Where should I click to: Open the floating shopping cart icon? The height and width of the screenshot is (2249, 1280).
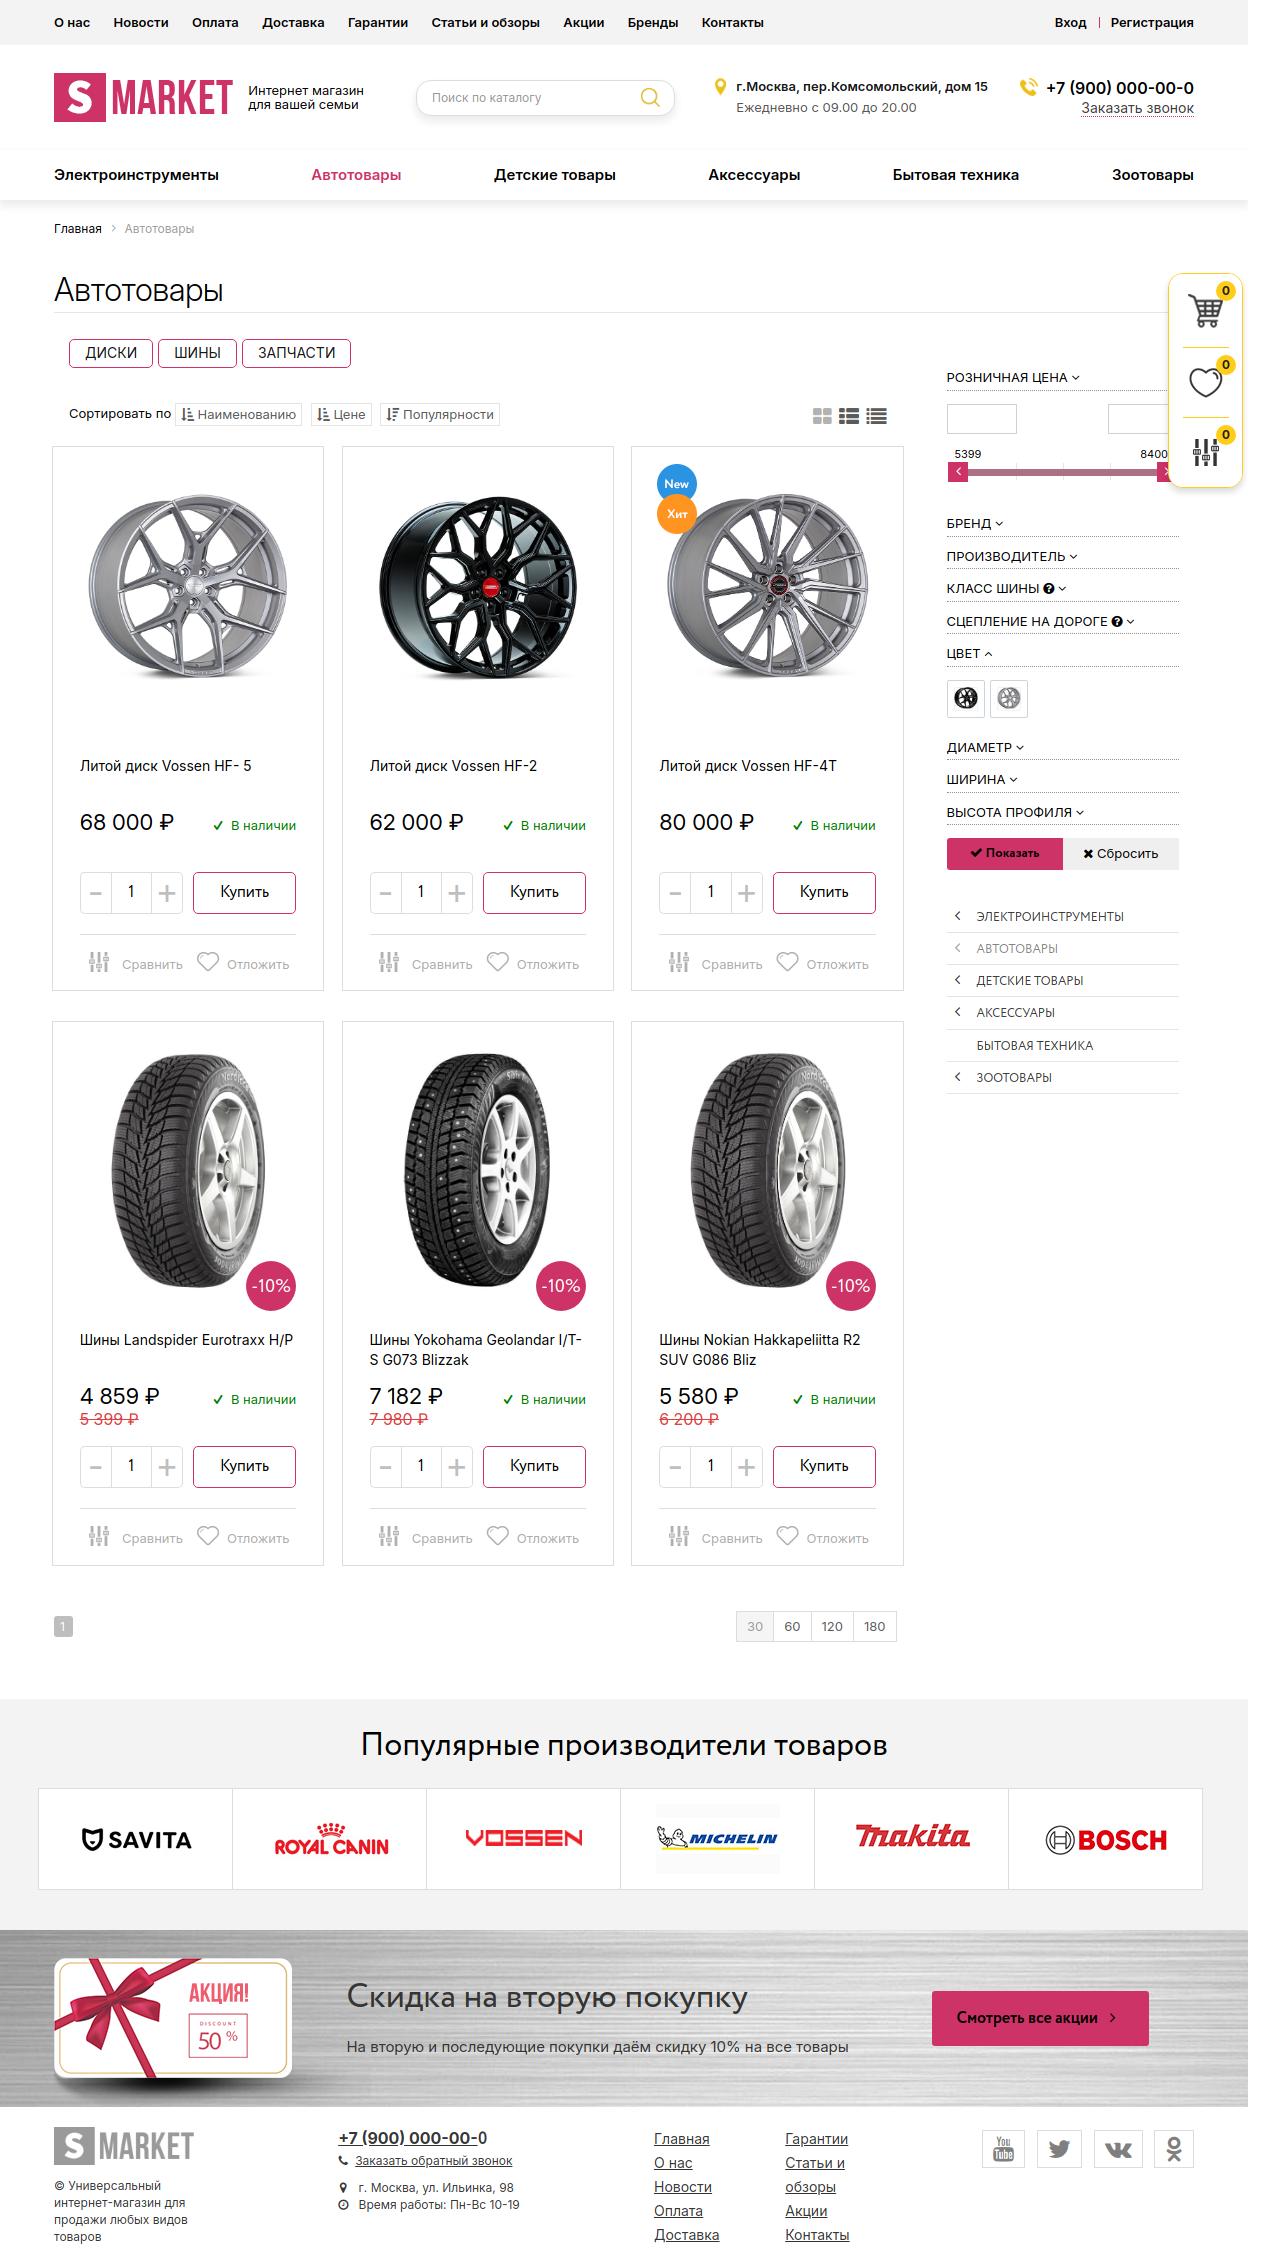pos(1206,311)
